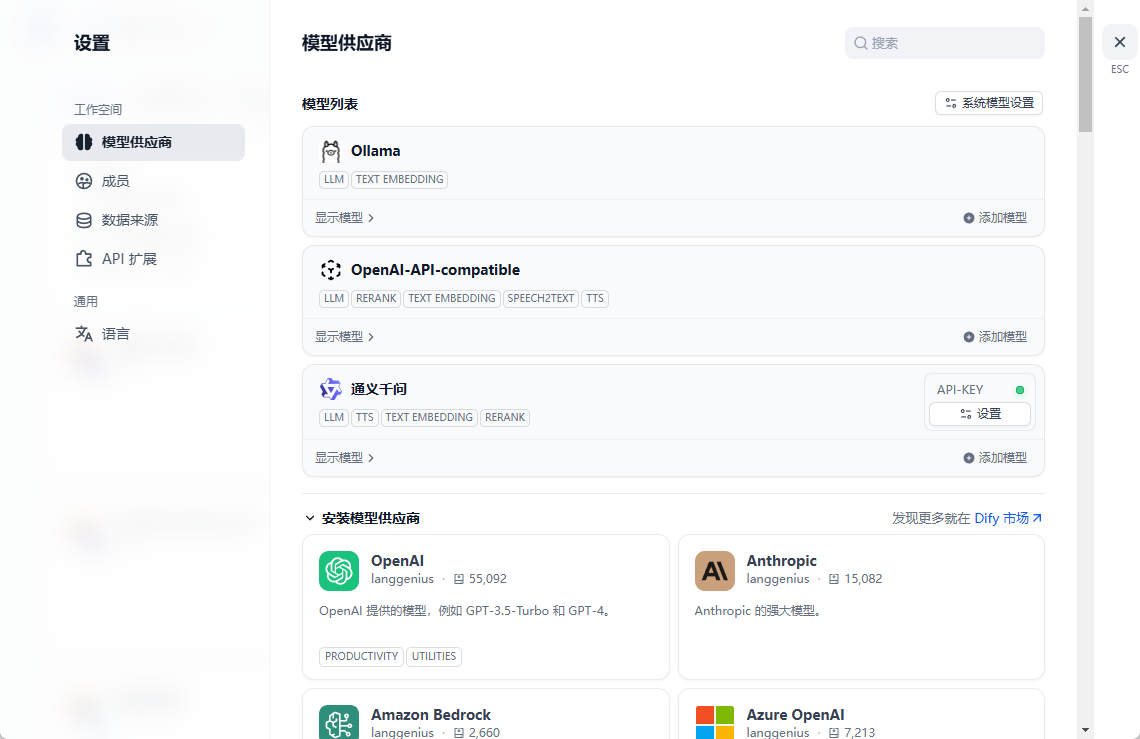Collapse the 安装模型供应商 section
1140x739 pixels.
tap(310, 518)
